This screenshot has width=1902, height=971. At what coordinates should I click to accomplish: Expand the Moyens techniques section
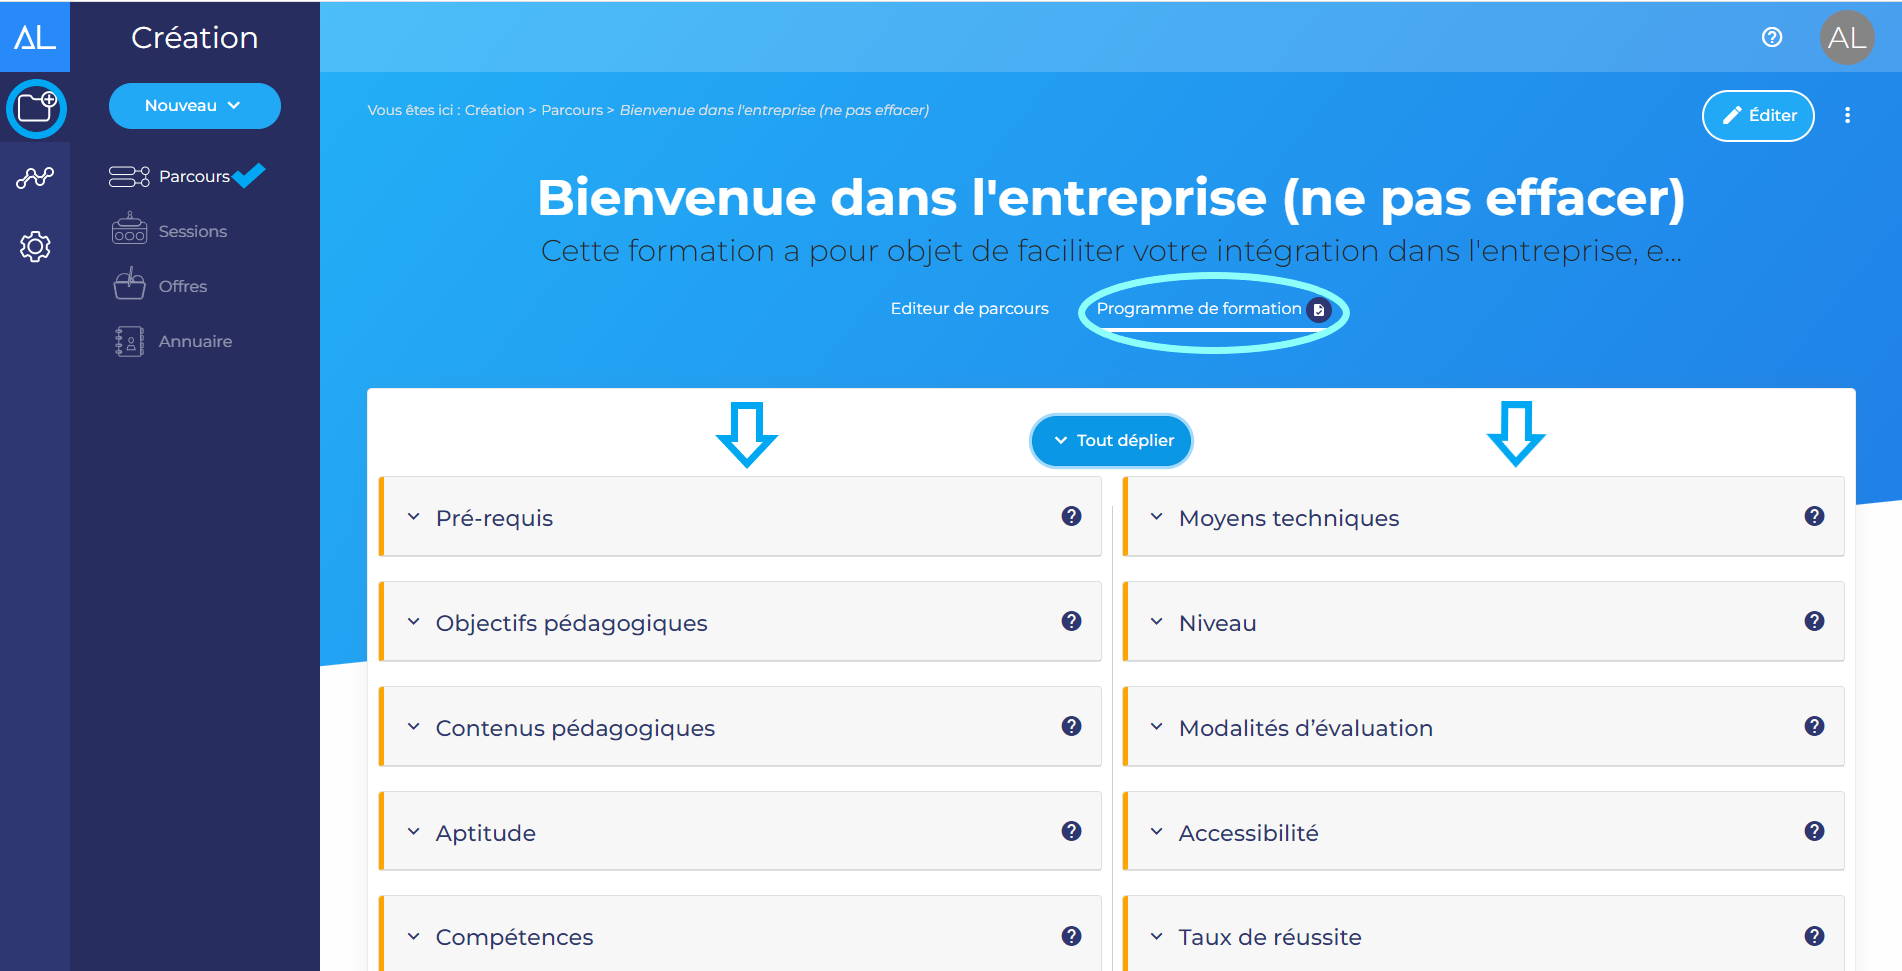(x=1157, y=516)
